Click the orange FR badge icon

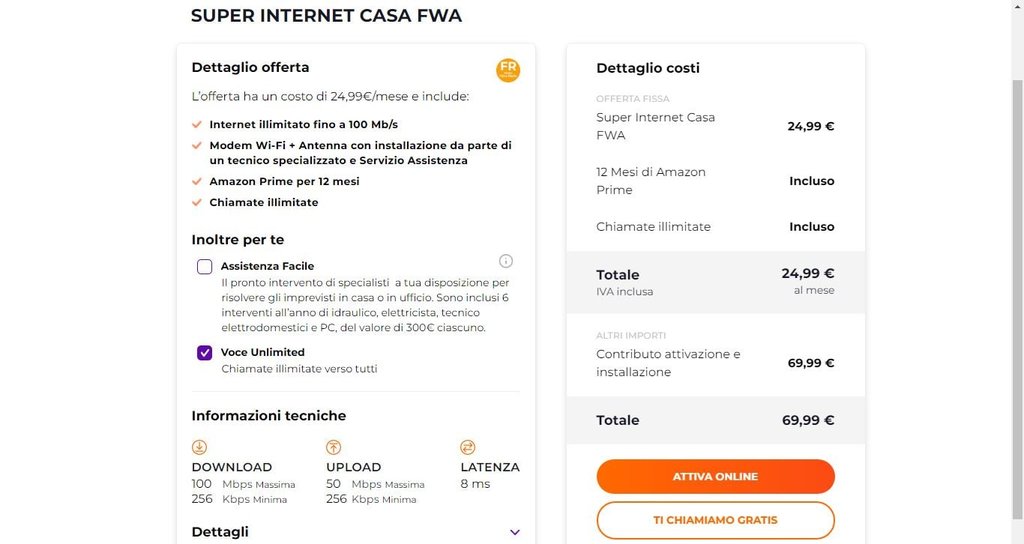[508, 70]
